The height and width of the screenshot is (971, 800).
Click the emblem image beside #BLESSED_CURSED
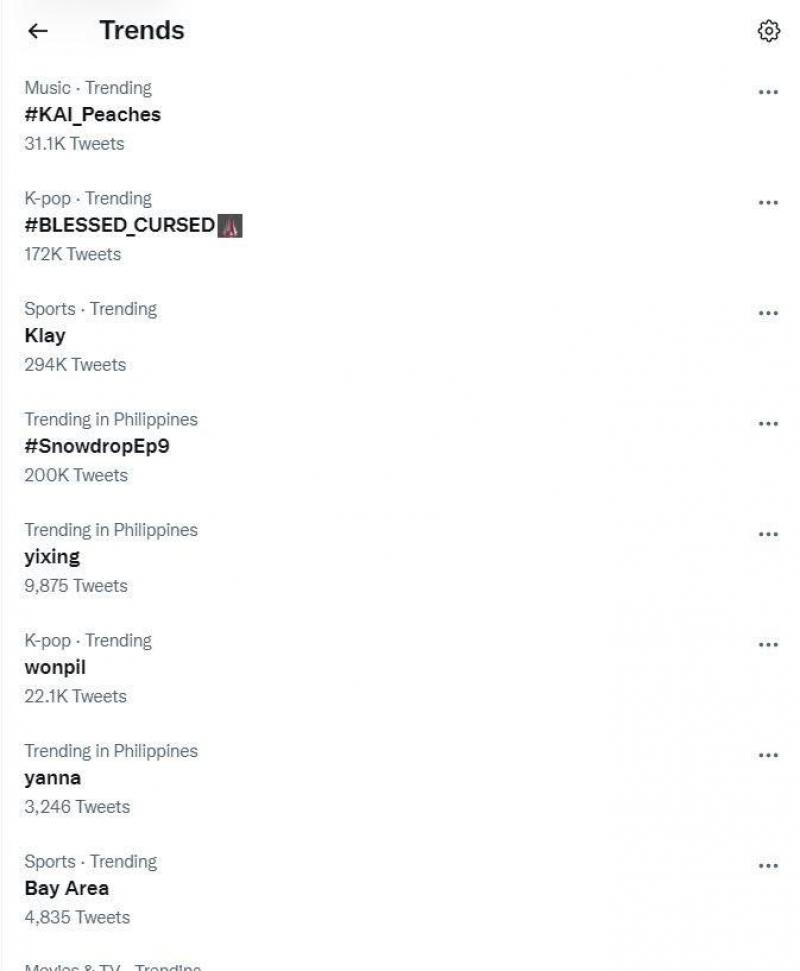(232, 225)
